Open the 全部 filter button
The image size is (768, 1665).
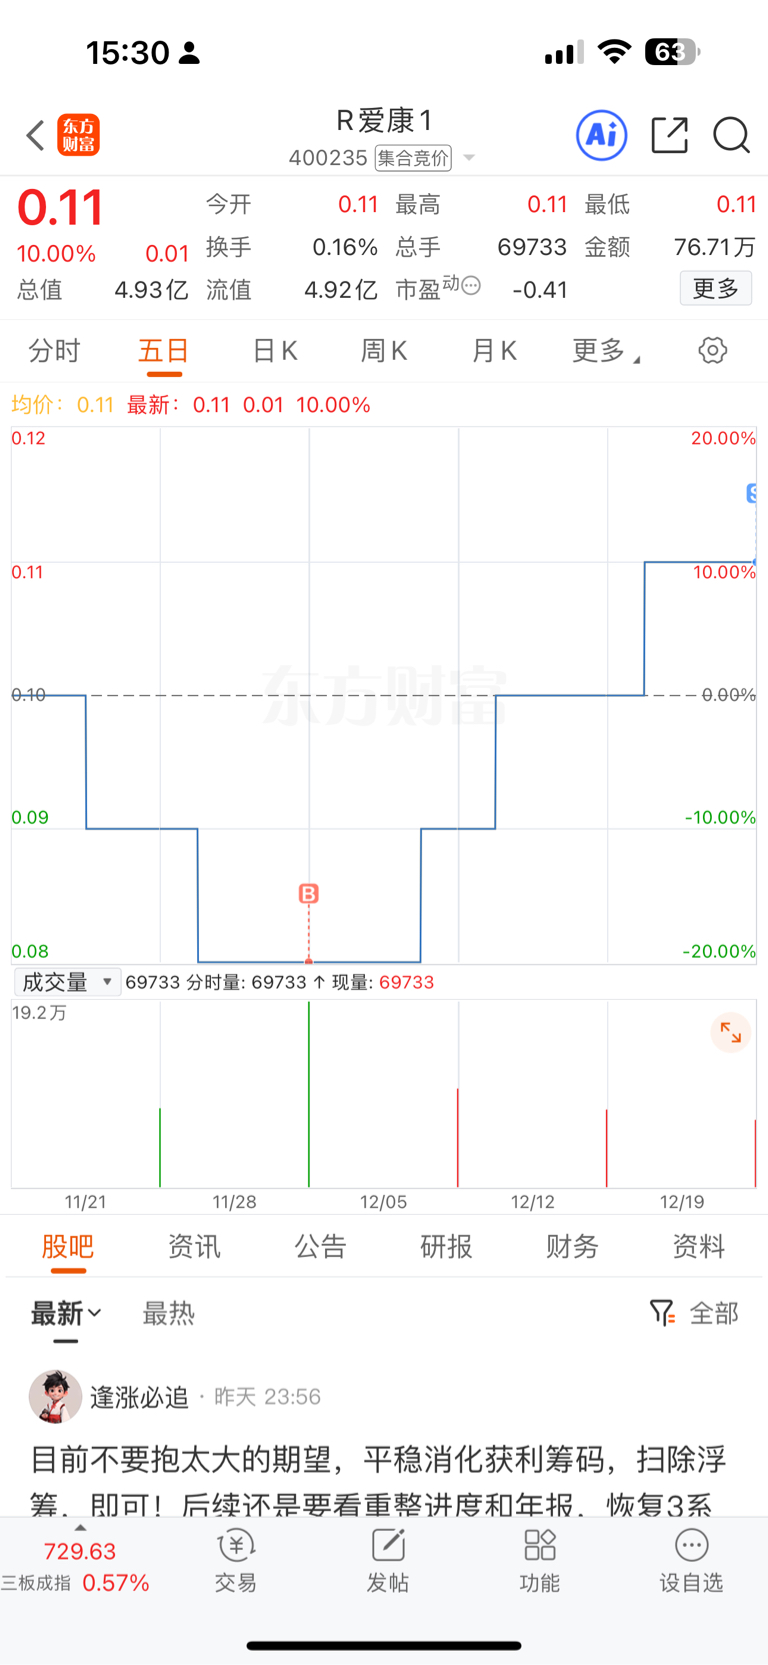tap(695, 1313)
